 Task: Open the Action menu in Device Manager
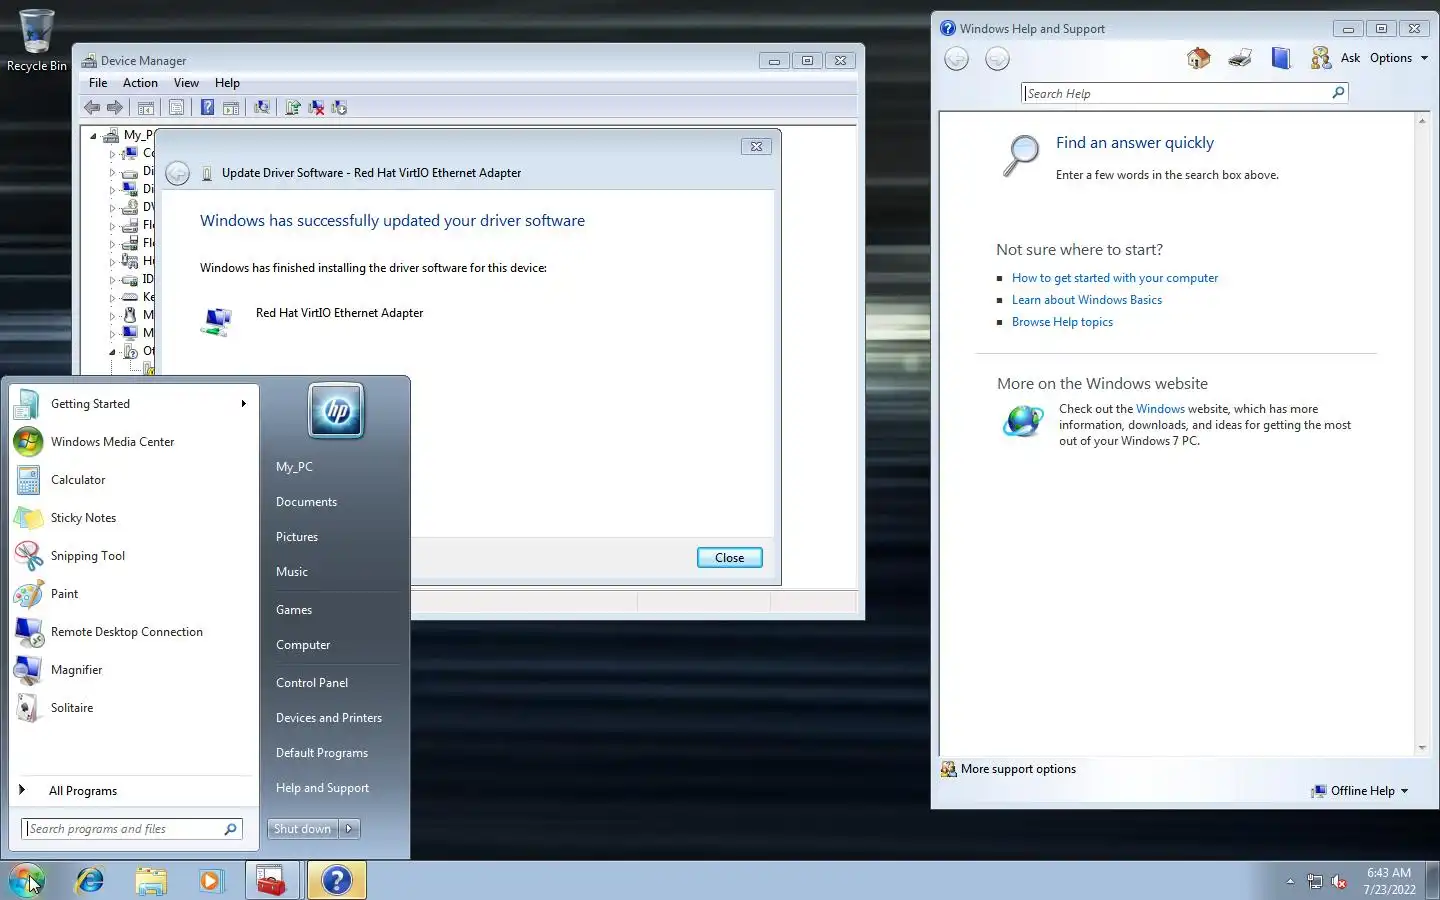click(x=140, y=83)
